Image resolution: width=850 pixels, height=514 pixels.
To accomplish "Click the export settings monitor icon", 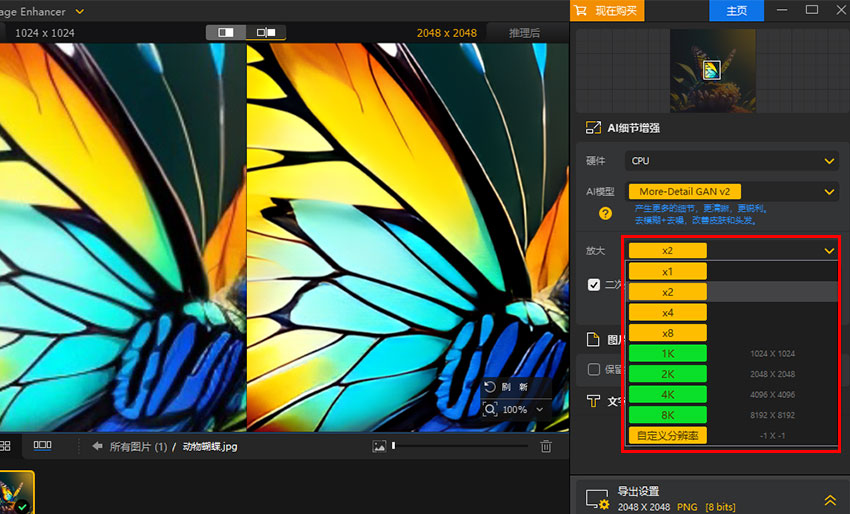I will (597, 498).
